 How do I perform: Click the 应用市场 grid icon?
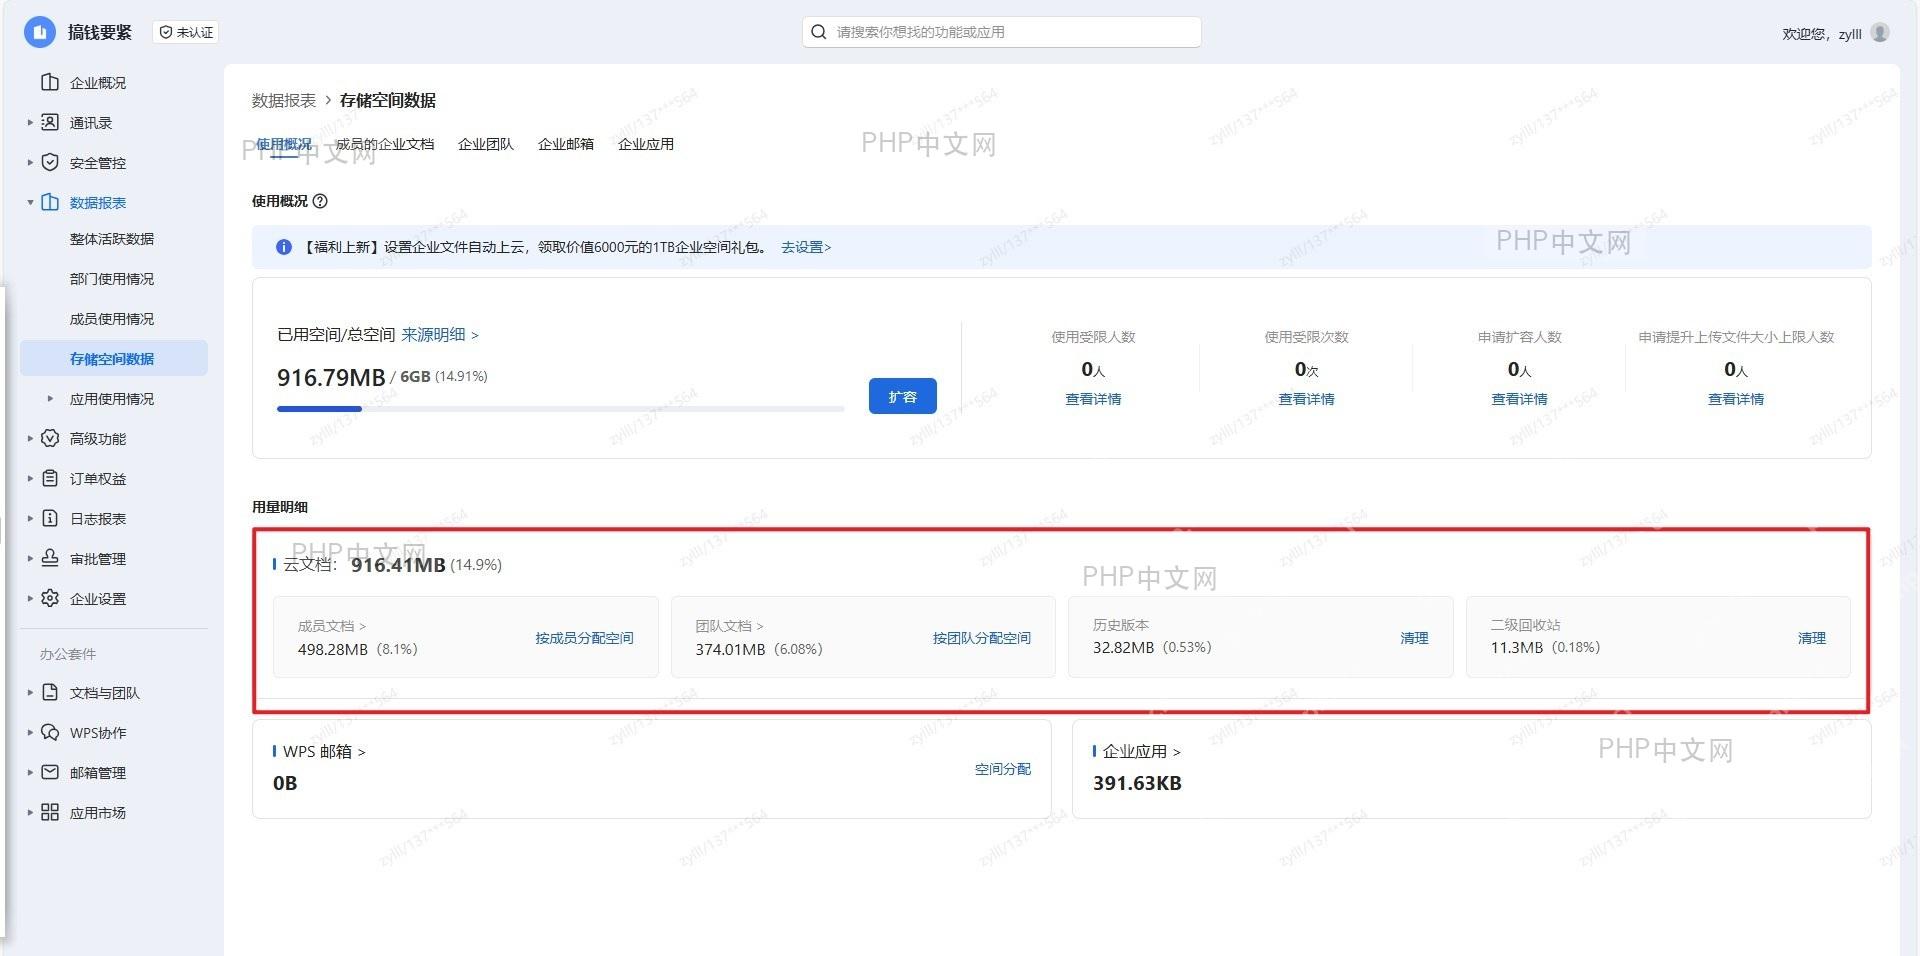pyautogui.click(x=50, y=812)
